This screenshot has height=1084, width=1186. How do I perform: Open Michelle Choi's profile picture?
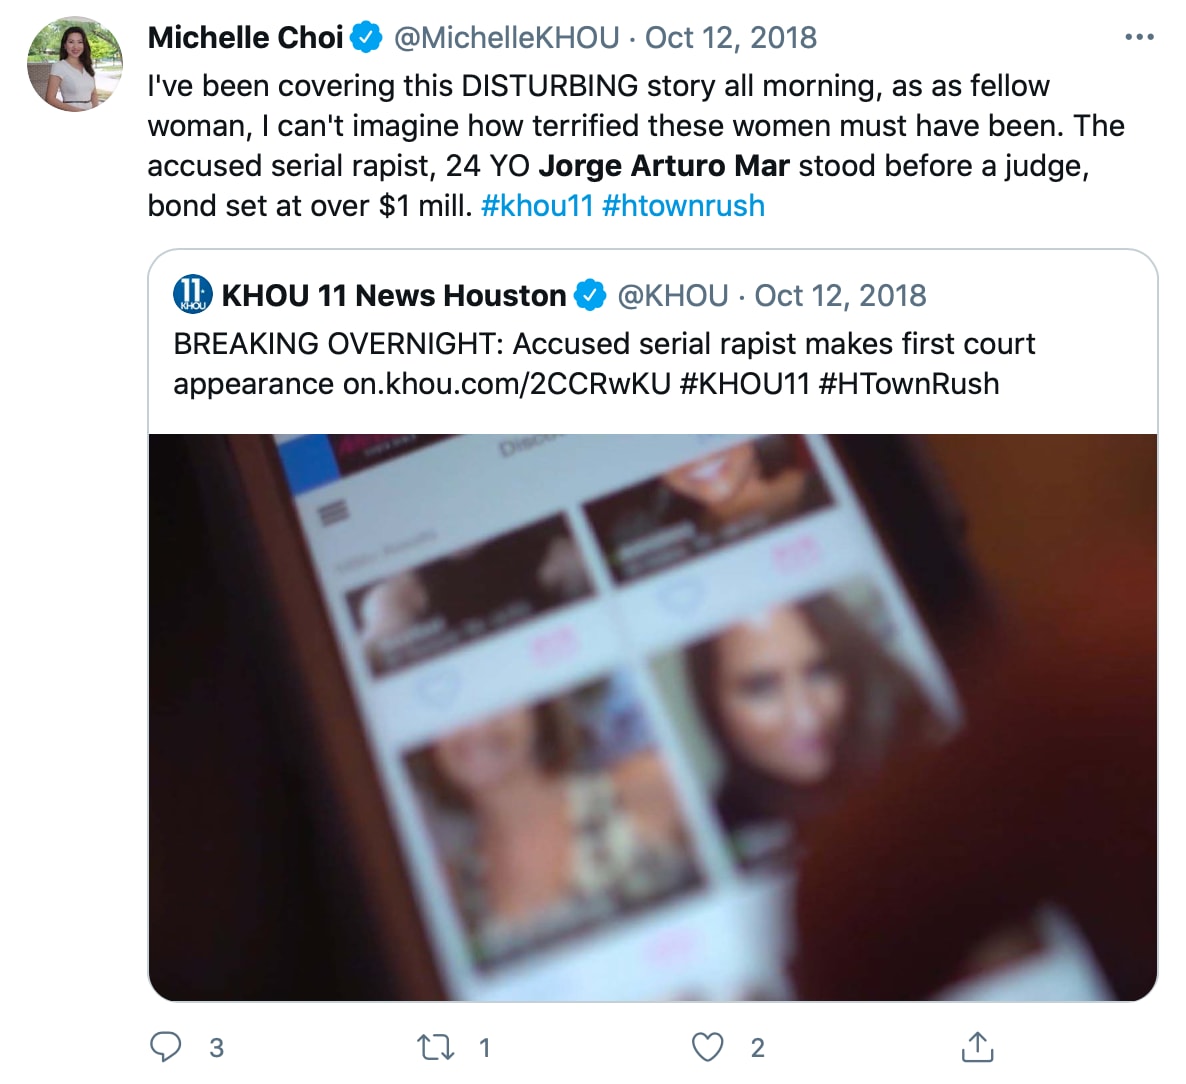pyautogui.click(x=75, y=64)
